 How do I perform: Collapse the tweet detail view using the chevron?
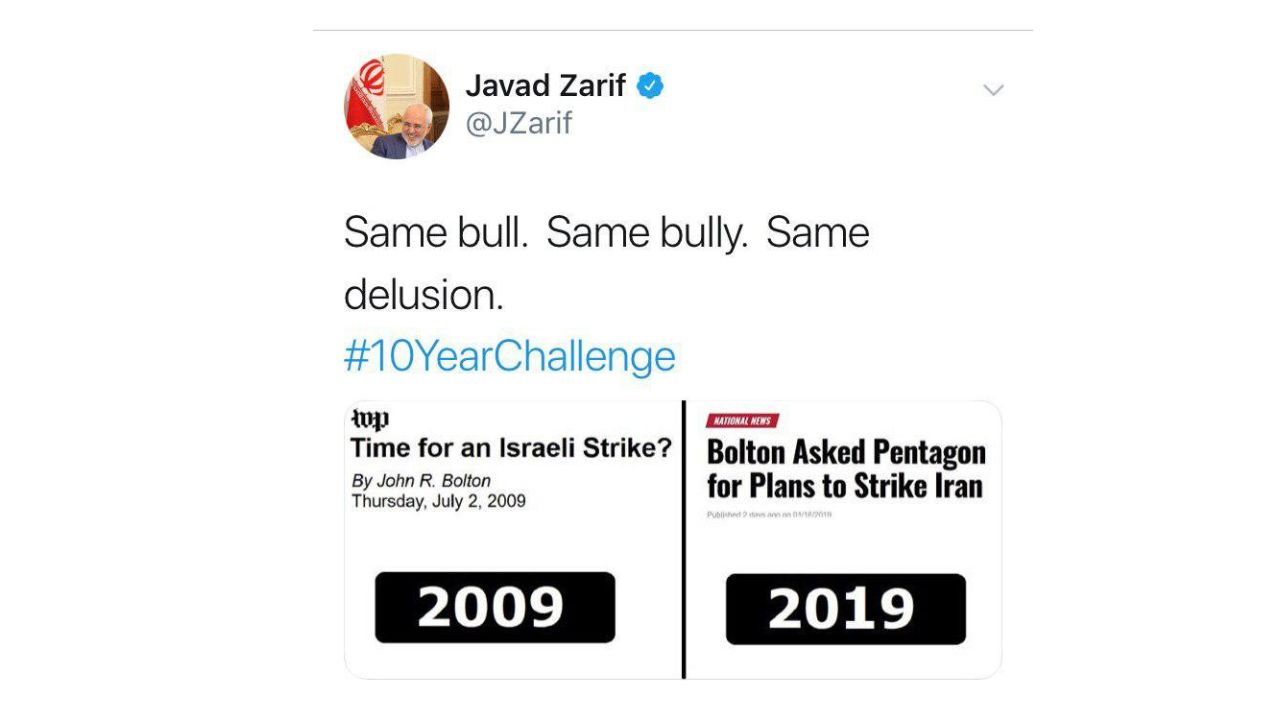(993, 90)
